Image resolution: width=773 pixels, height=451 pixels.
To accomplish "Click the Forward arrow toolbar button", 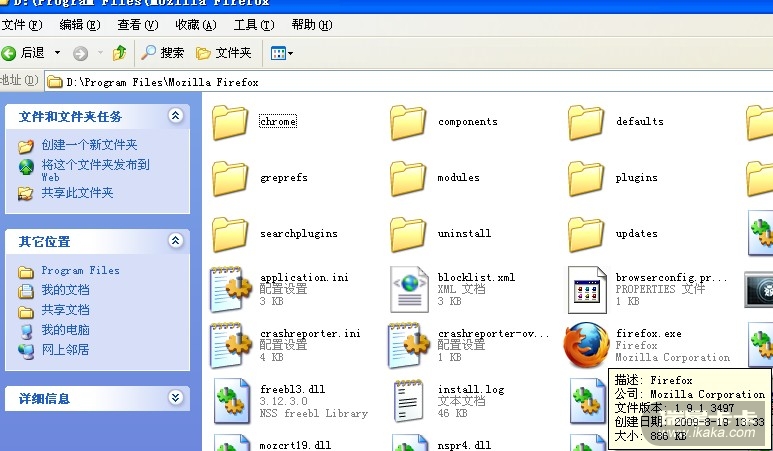I will coord(80,53).
